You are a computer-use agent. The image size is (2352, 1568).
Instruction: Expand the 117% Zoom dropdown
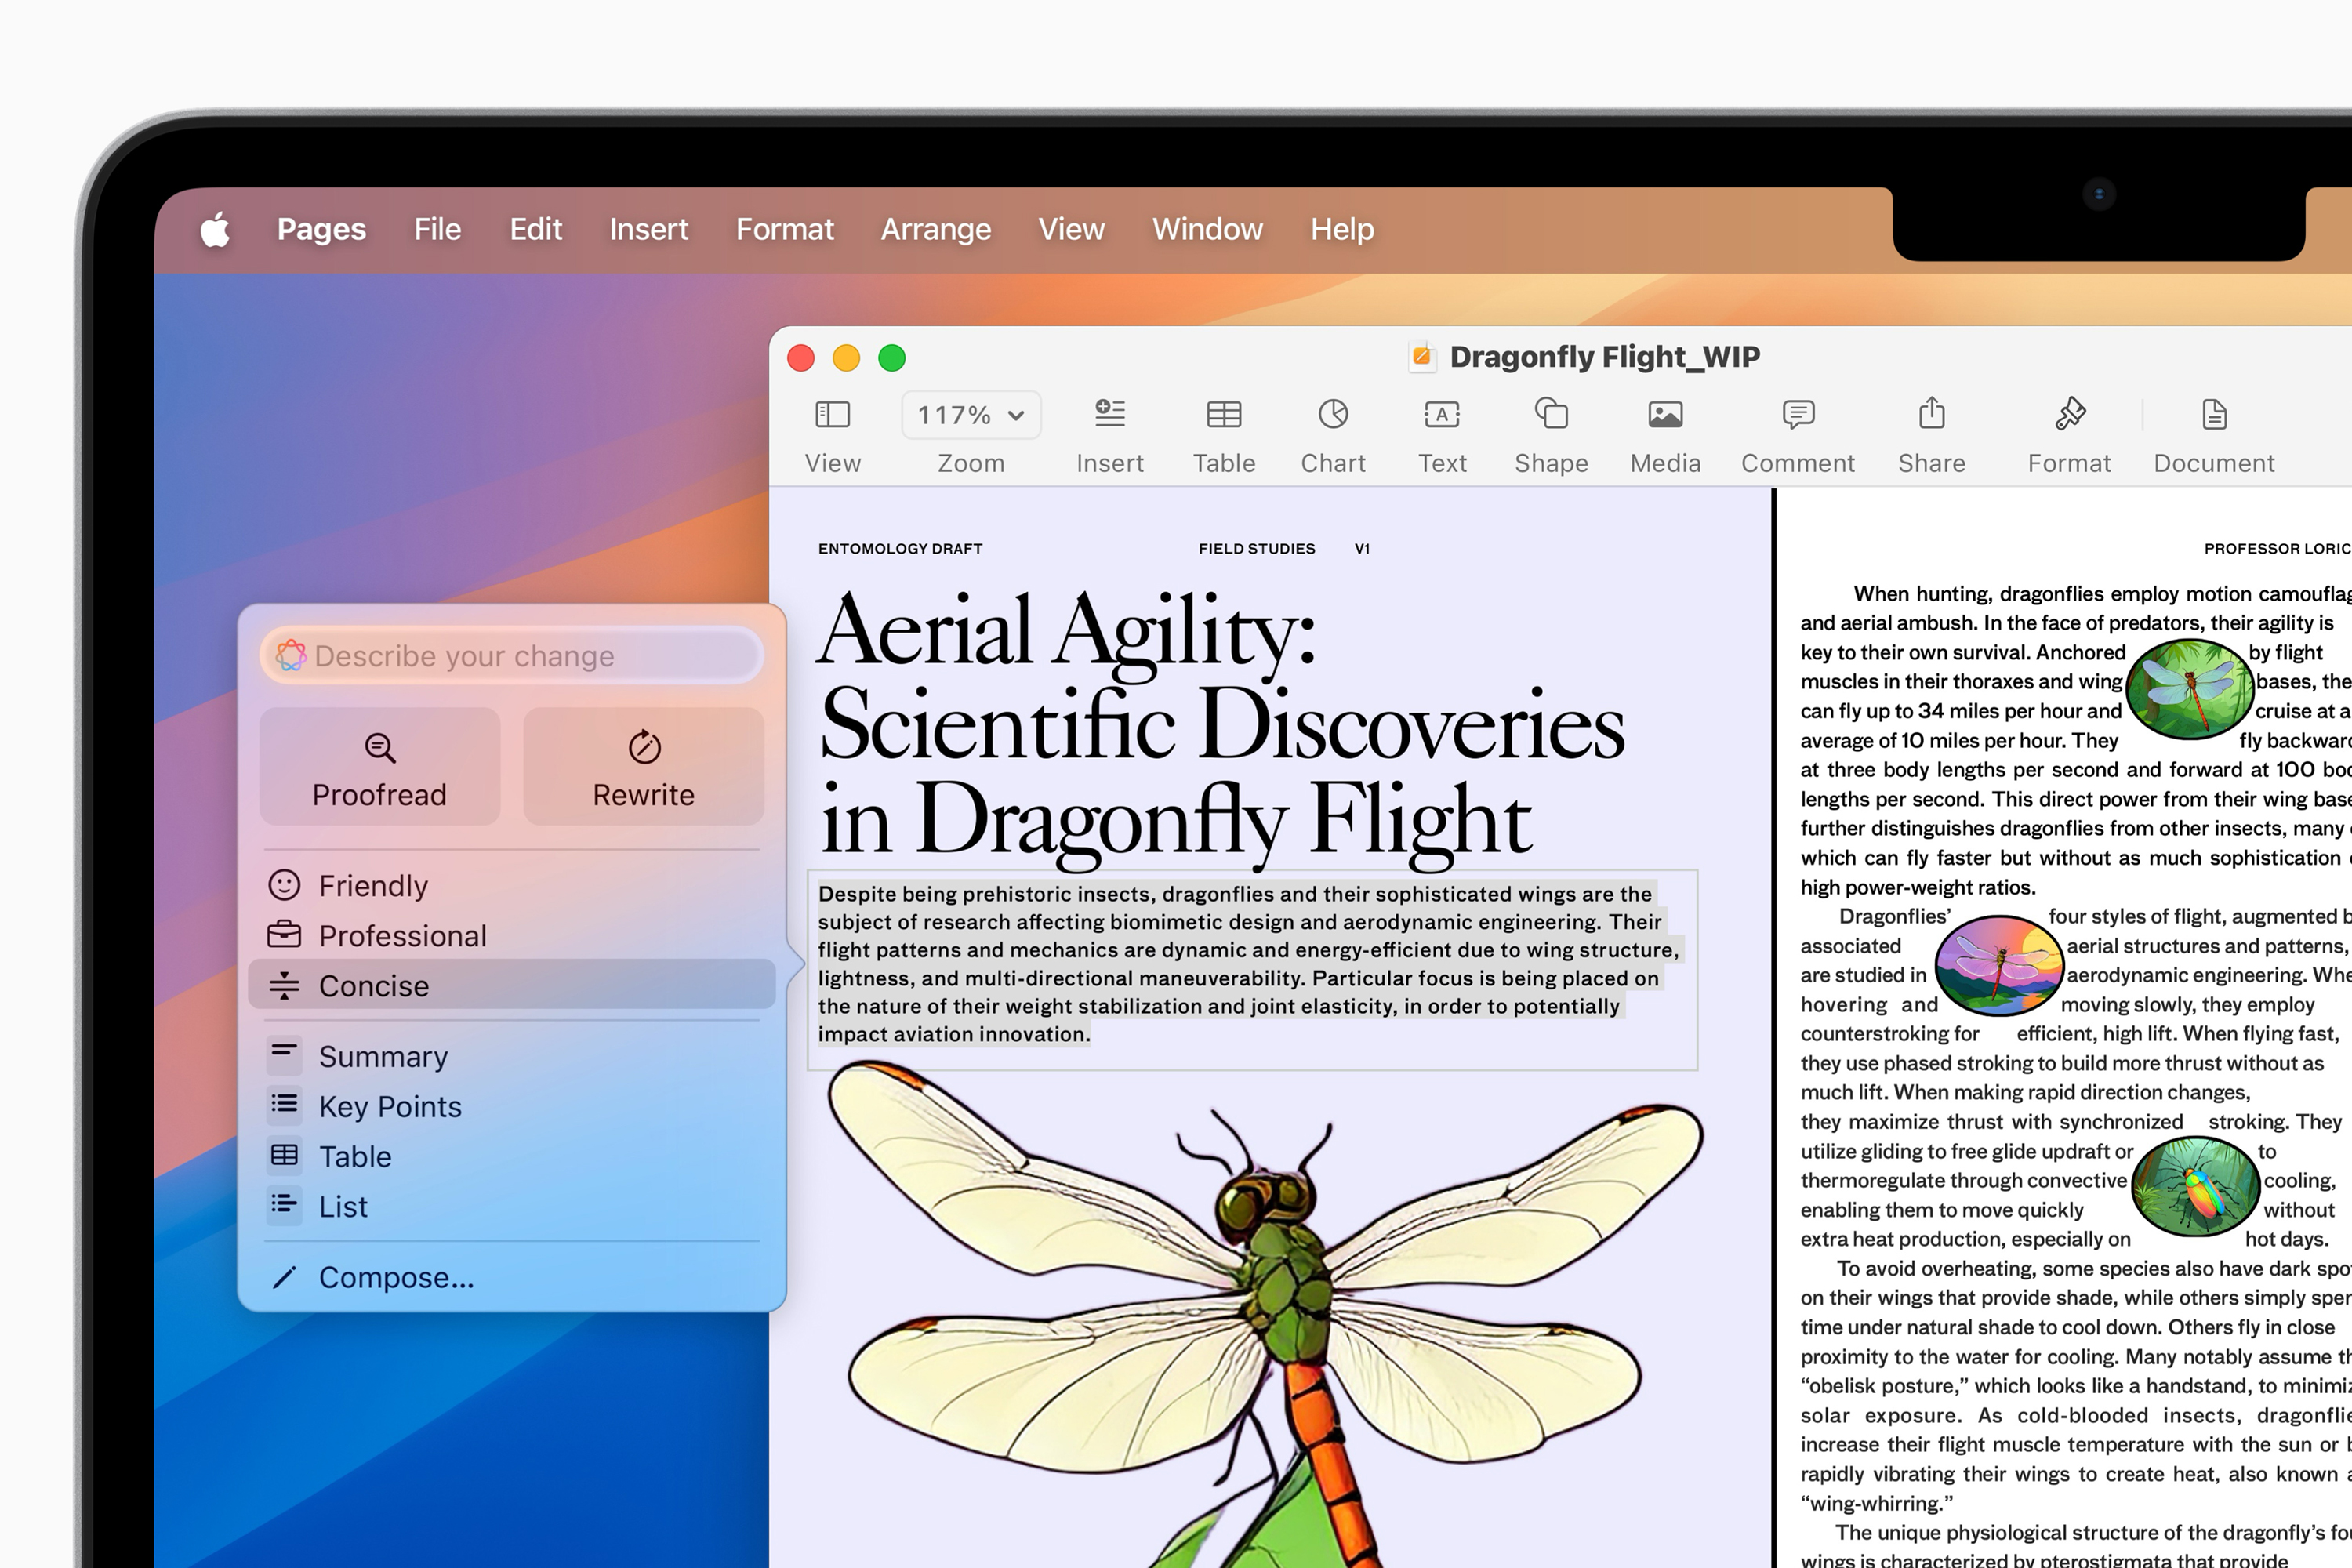click(971, 415)
